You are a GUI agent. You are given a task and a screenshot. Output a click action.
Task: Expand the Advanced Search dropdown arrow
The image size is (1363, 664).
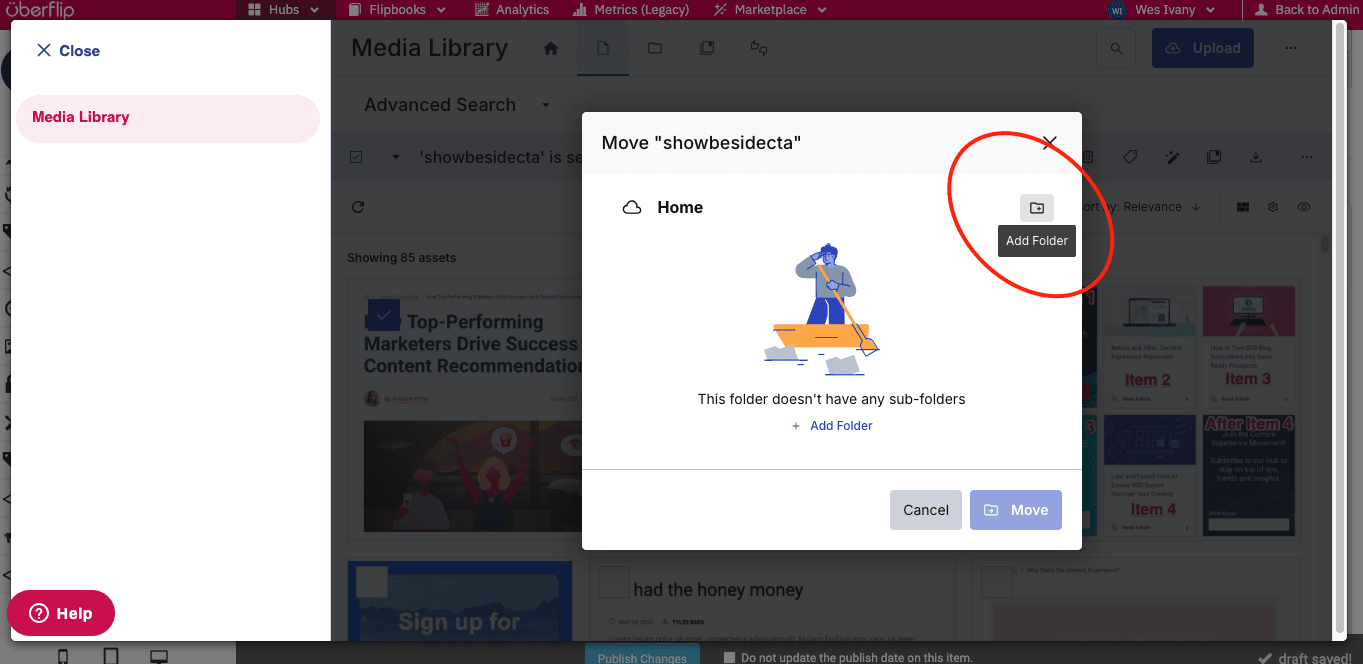[x=546, y=105]
